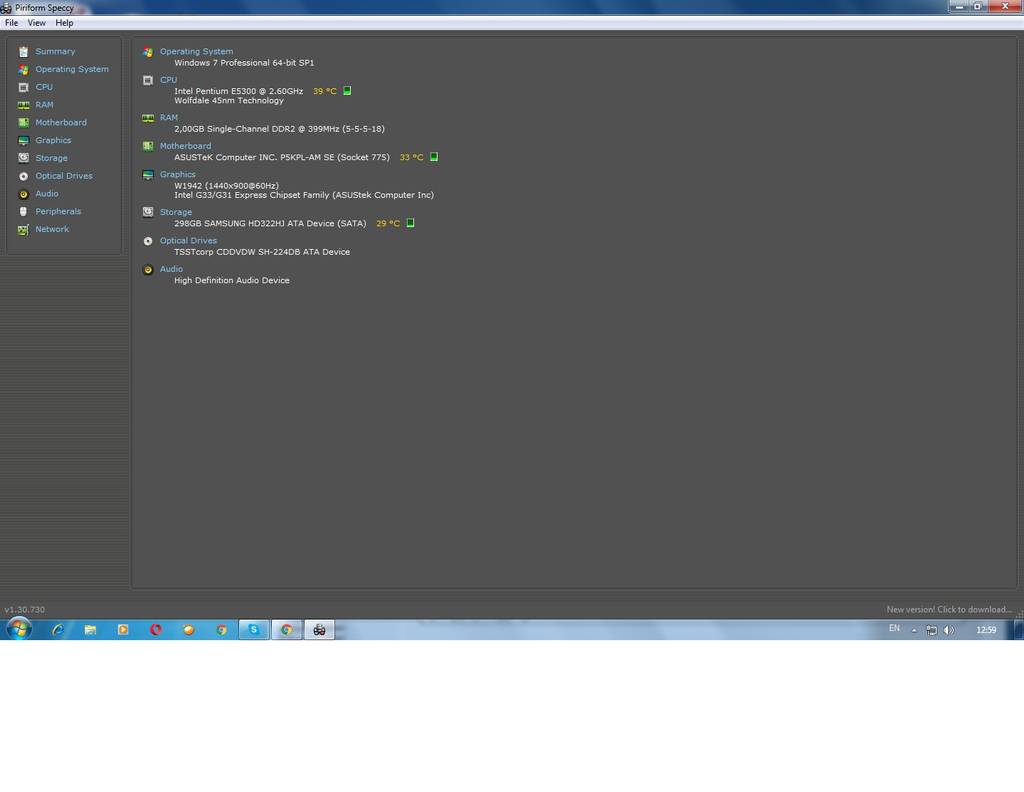Open Audio heading link in summary pane

click(x=171, y=269)
